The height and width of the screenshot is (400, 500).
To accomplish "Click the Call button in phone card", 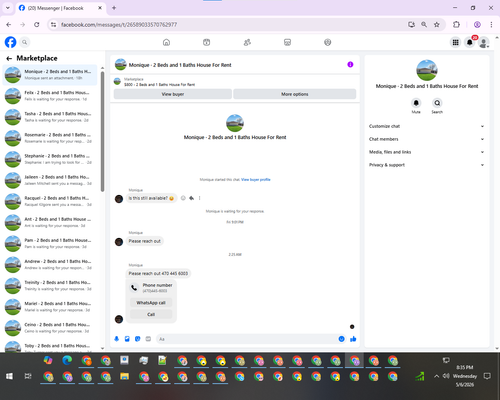I will [x=151, y=314].
